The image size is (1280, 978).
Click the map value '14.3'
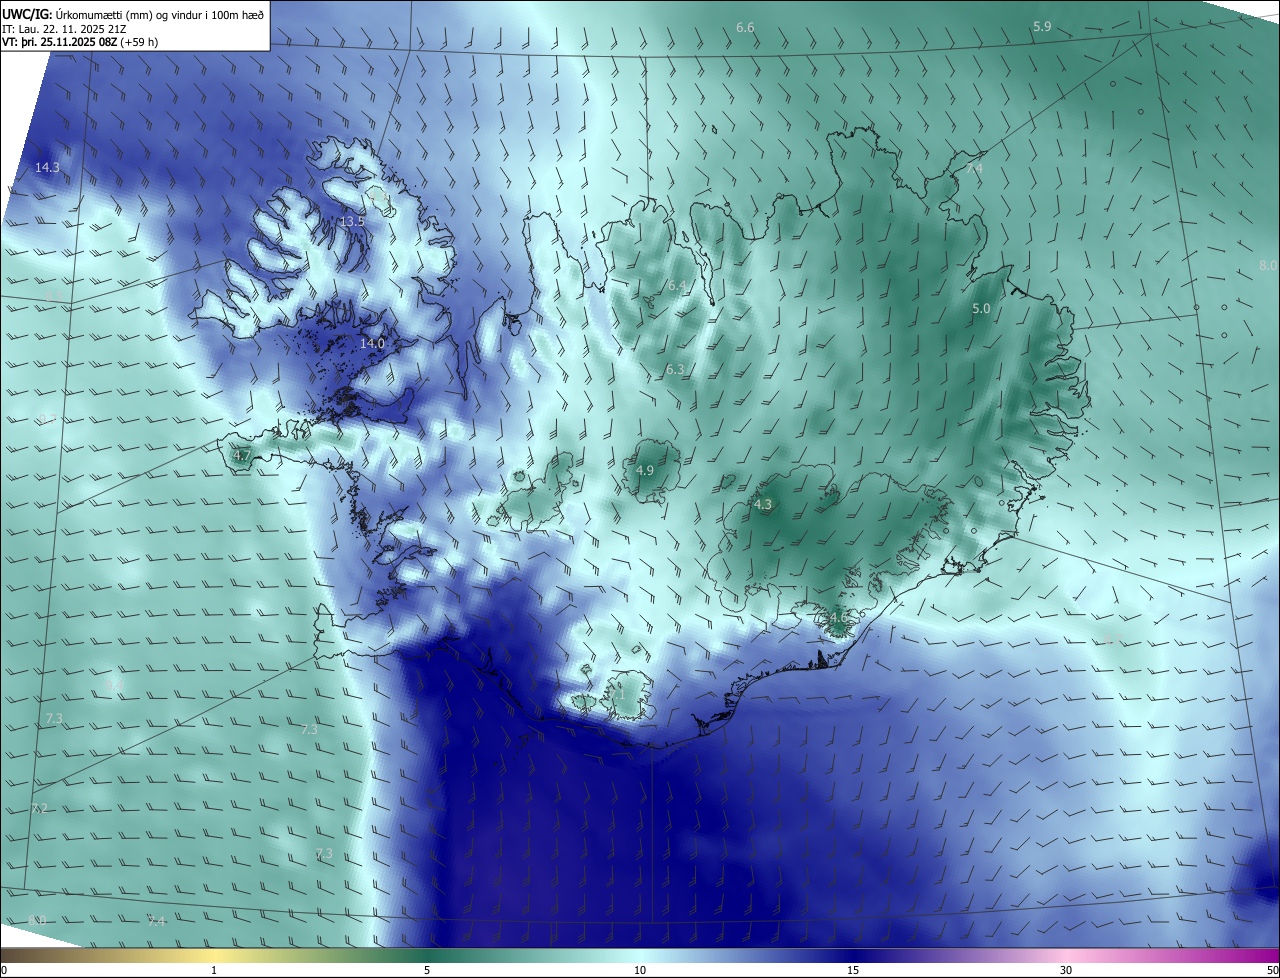(x=47, y=167)
